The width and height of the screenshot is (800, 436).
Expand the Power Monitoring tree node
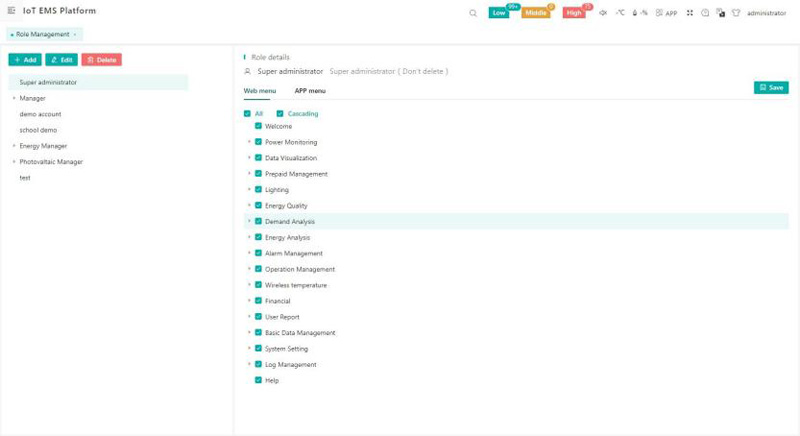coord(249,142)
